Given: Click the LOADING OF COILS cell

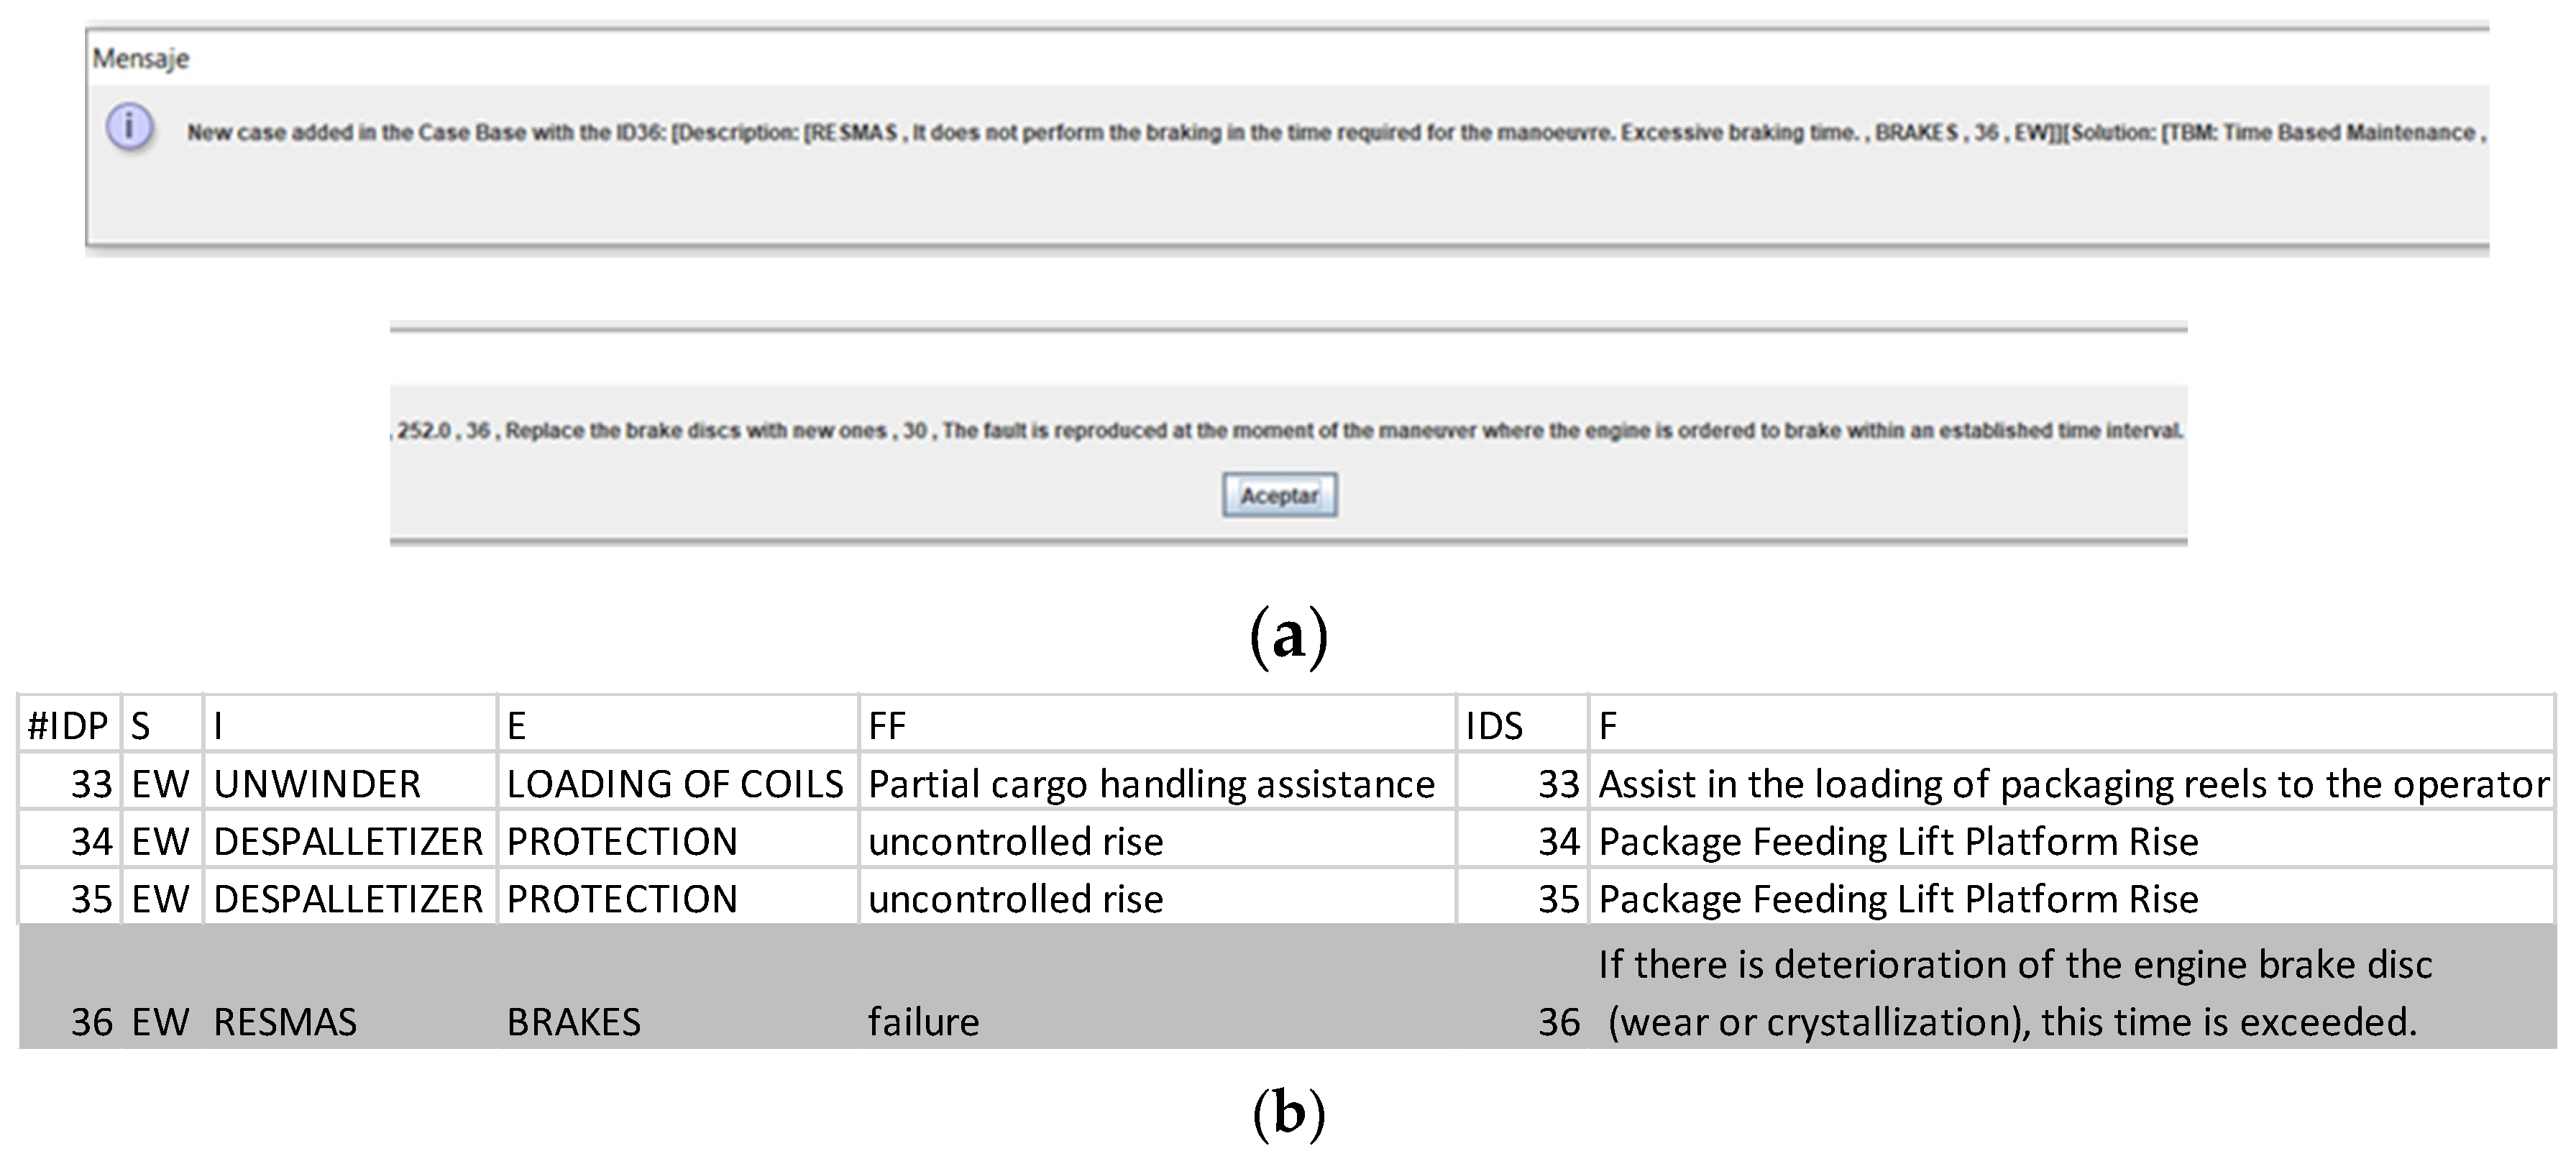Looking at the screenshot, I should 675,784.
